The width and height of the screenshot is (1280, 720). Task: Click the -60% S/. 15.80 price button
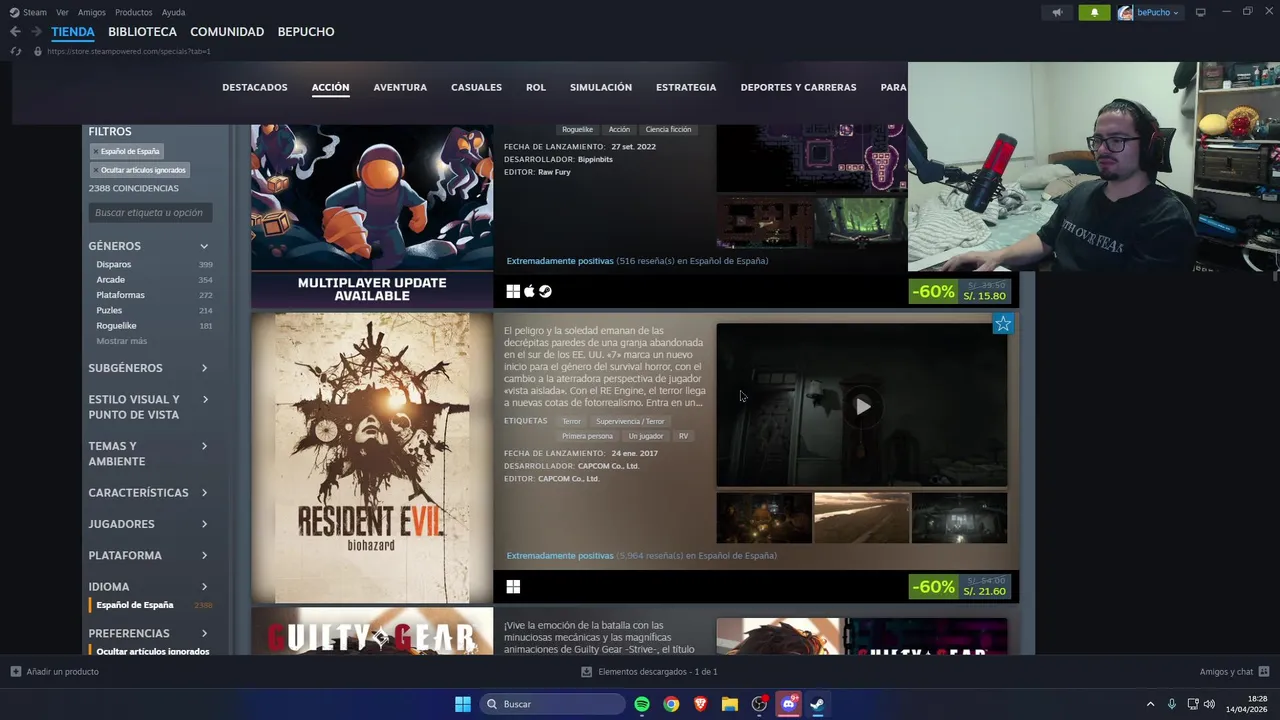click(960, 291)
